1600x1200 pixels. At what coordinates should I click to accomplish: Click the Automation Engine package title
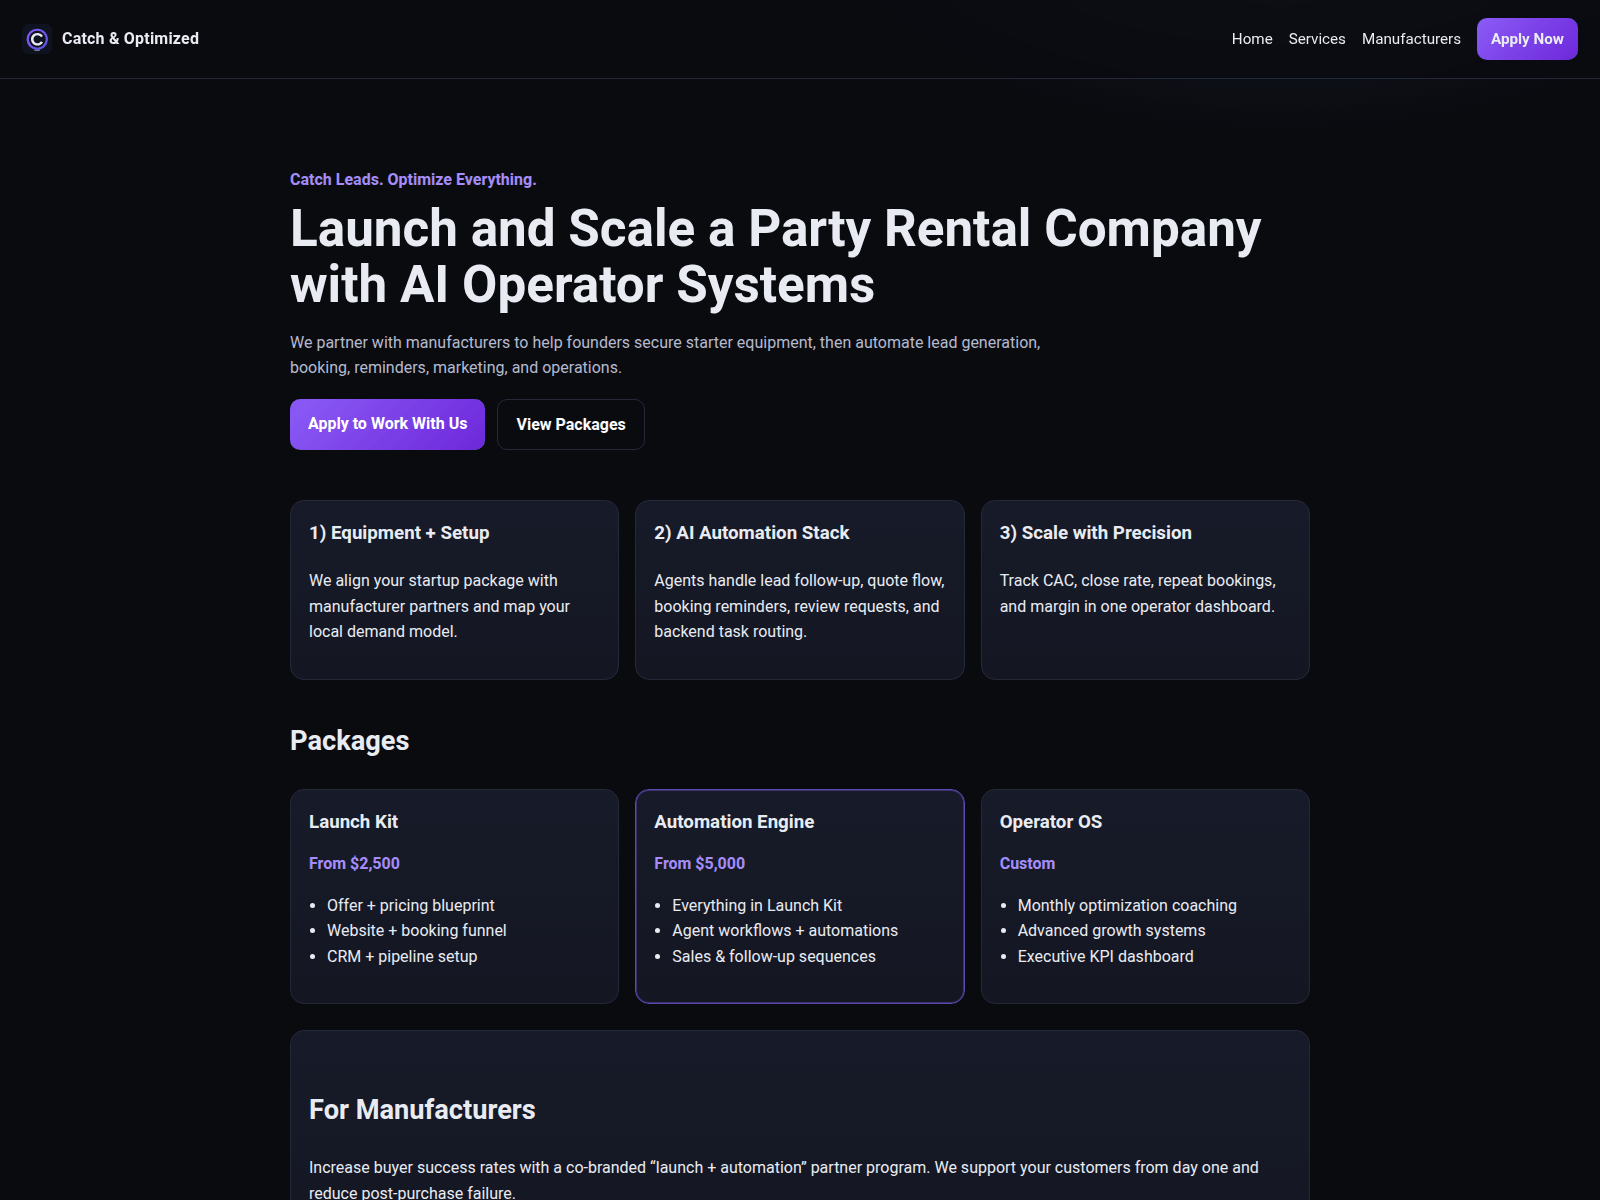click(x=734, y=822)
